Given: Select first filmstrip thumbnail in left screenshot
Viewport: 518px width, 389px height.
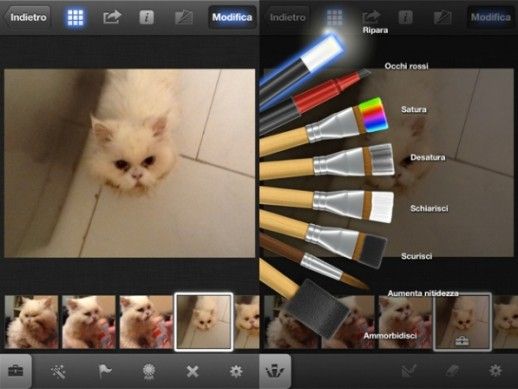Looking at the screenshot, I should pyautogui.click(x=31, y=322).
